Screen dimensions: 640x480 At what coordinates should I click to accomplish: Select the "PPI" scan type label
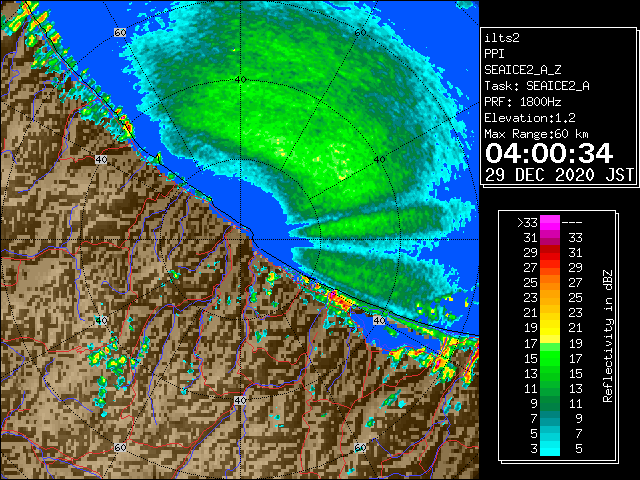(494, 54)
